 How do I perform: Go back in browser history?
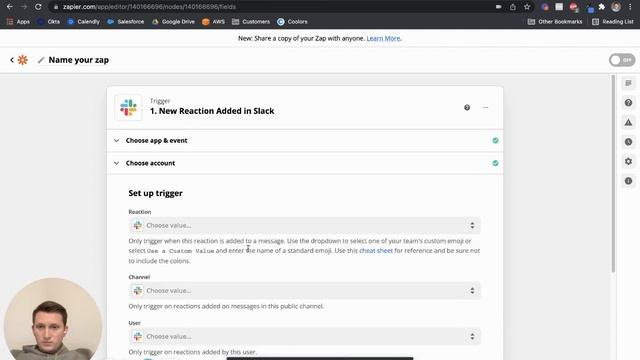[9, 7]
